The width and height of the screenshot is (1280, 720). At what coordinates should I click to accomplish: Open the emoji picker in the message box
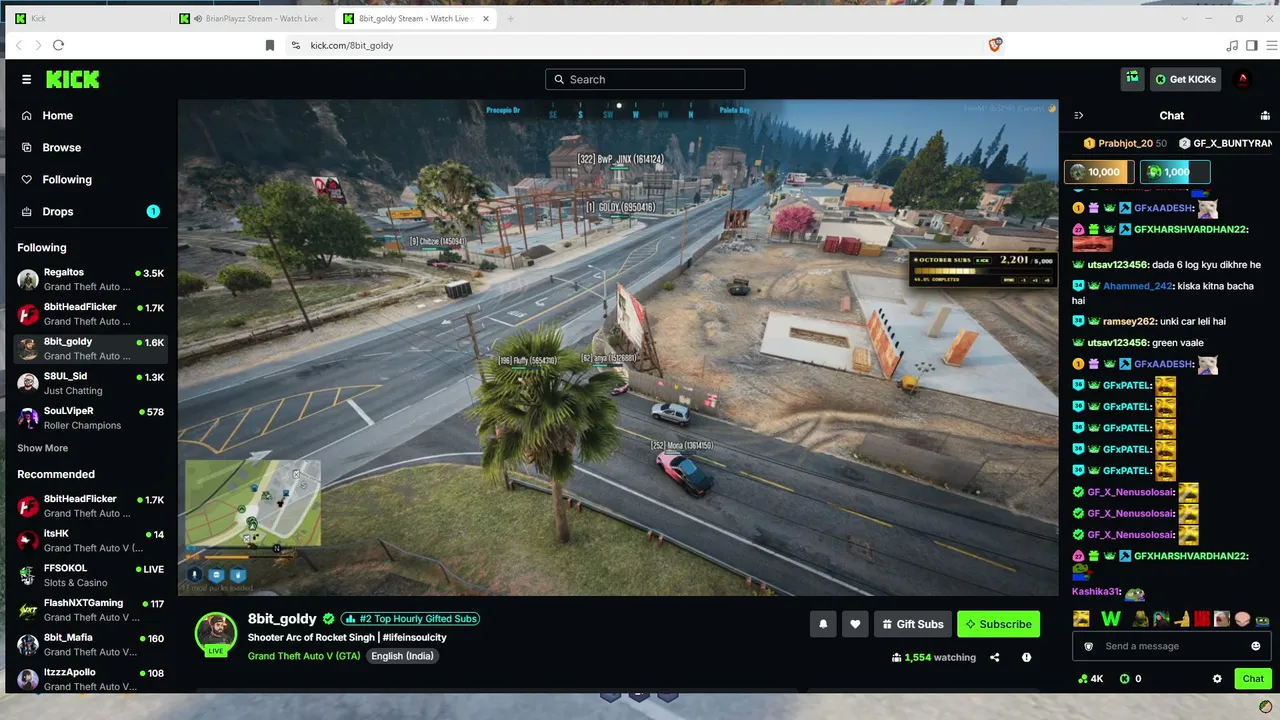coord(1256,646)
